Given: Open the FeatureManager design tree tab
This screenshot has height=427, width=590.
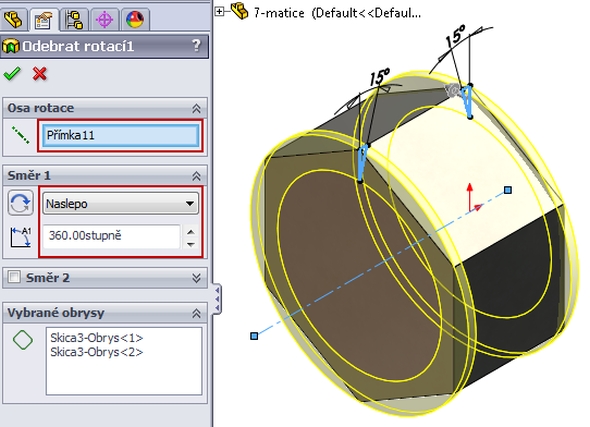Looking at the screenshot, I should tap(14, 19).
